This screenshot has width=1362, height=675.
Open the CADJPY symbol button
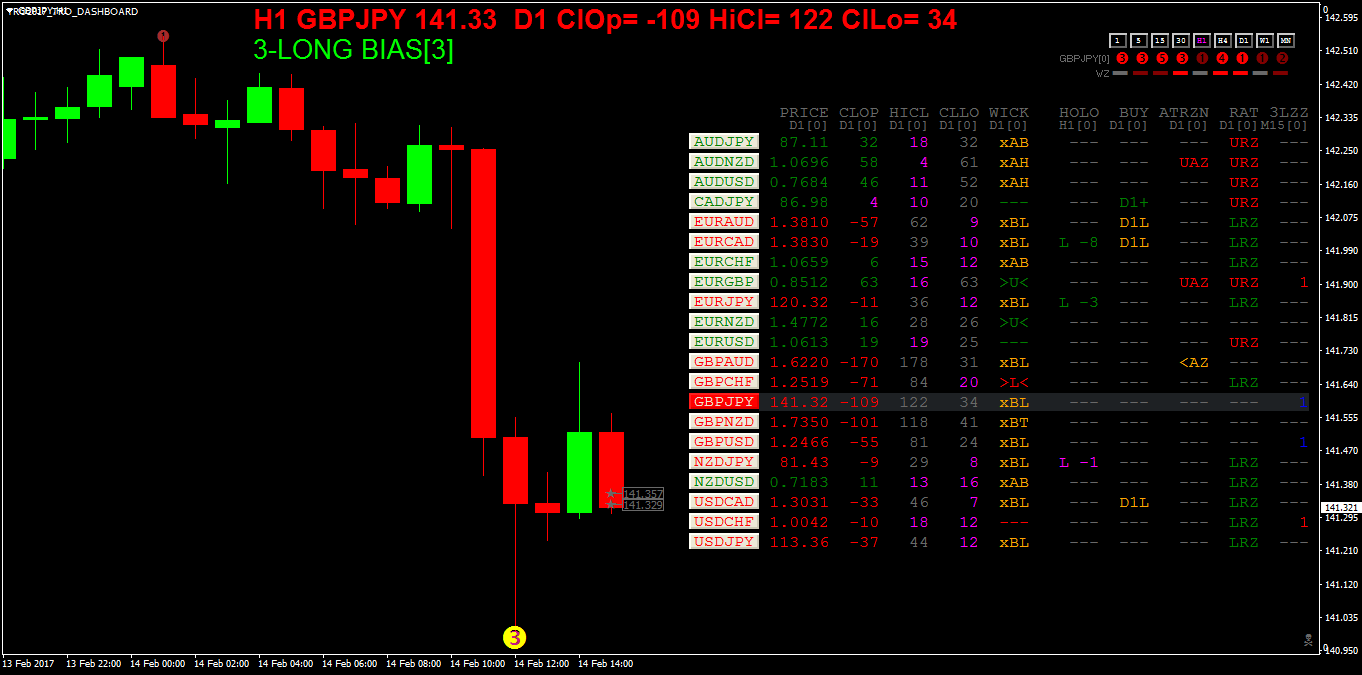pos(724,202)
